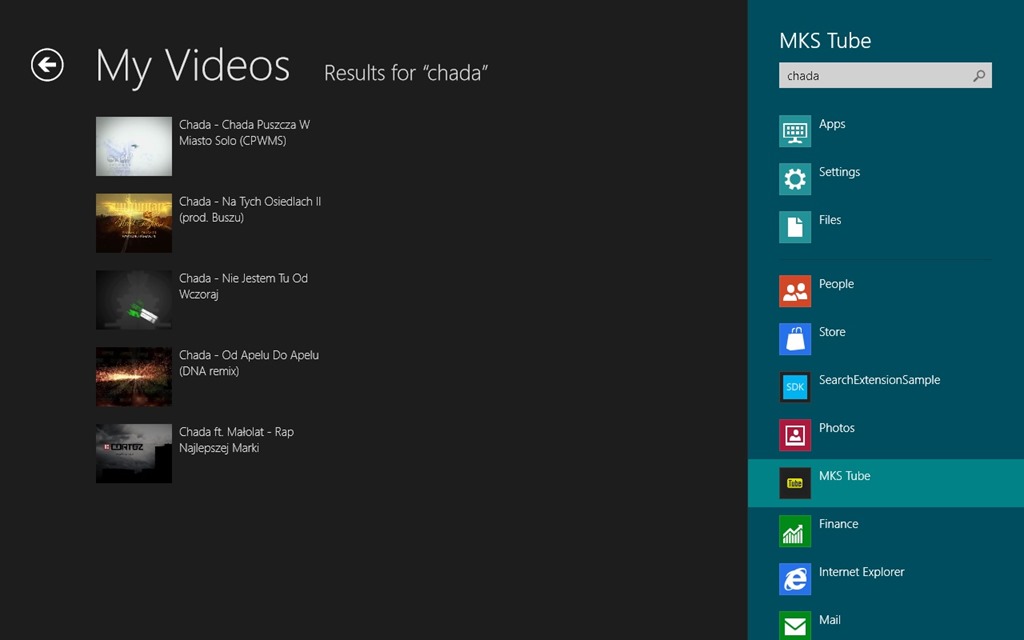The image size is (1024, 640).
Task: Click the Finance label in app list
Action: (x=839, y=524)
